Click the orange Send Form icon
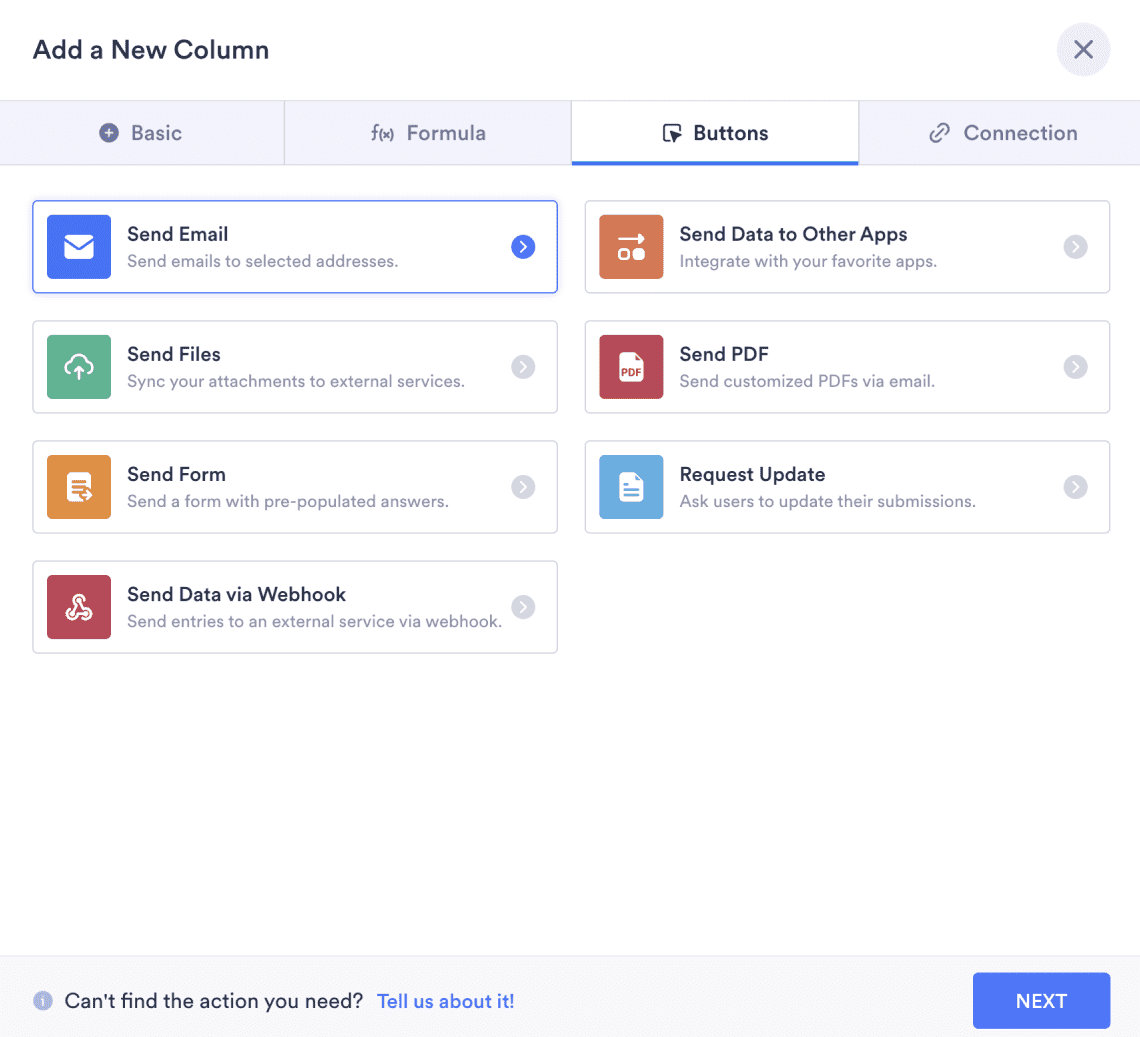Screen dimensions: 1140x1037 coord(79,487)
